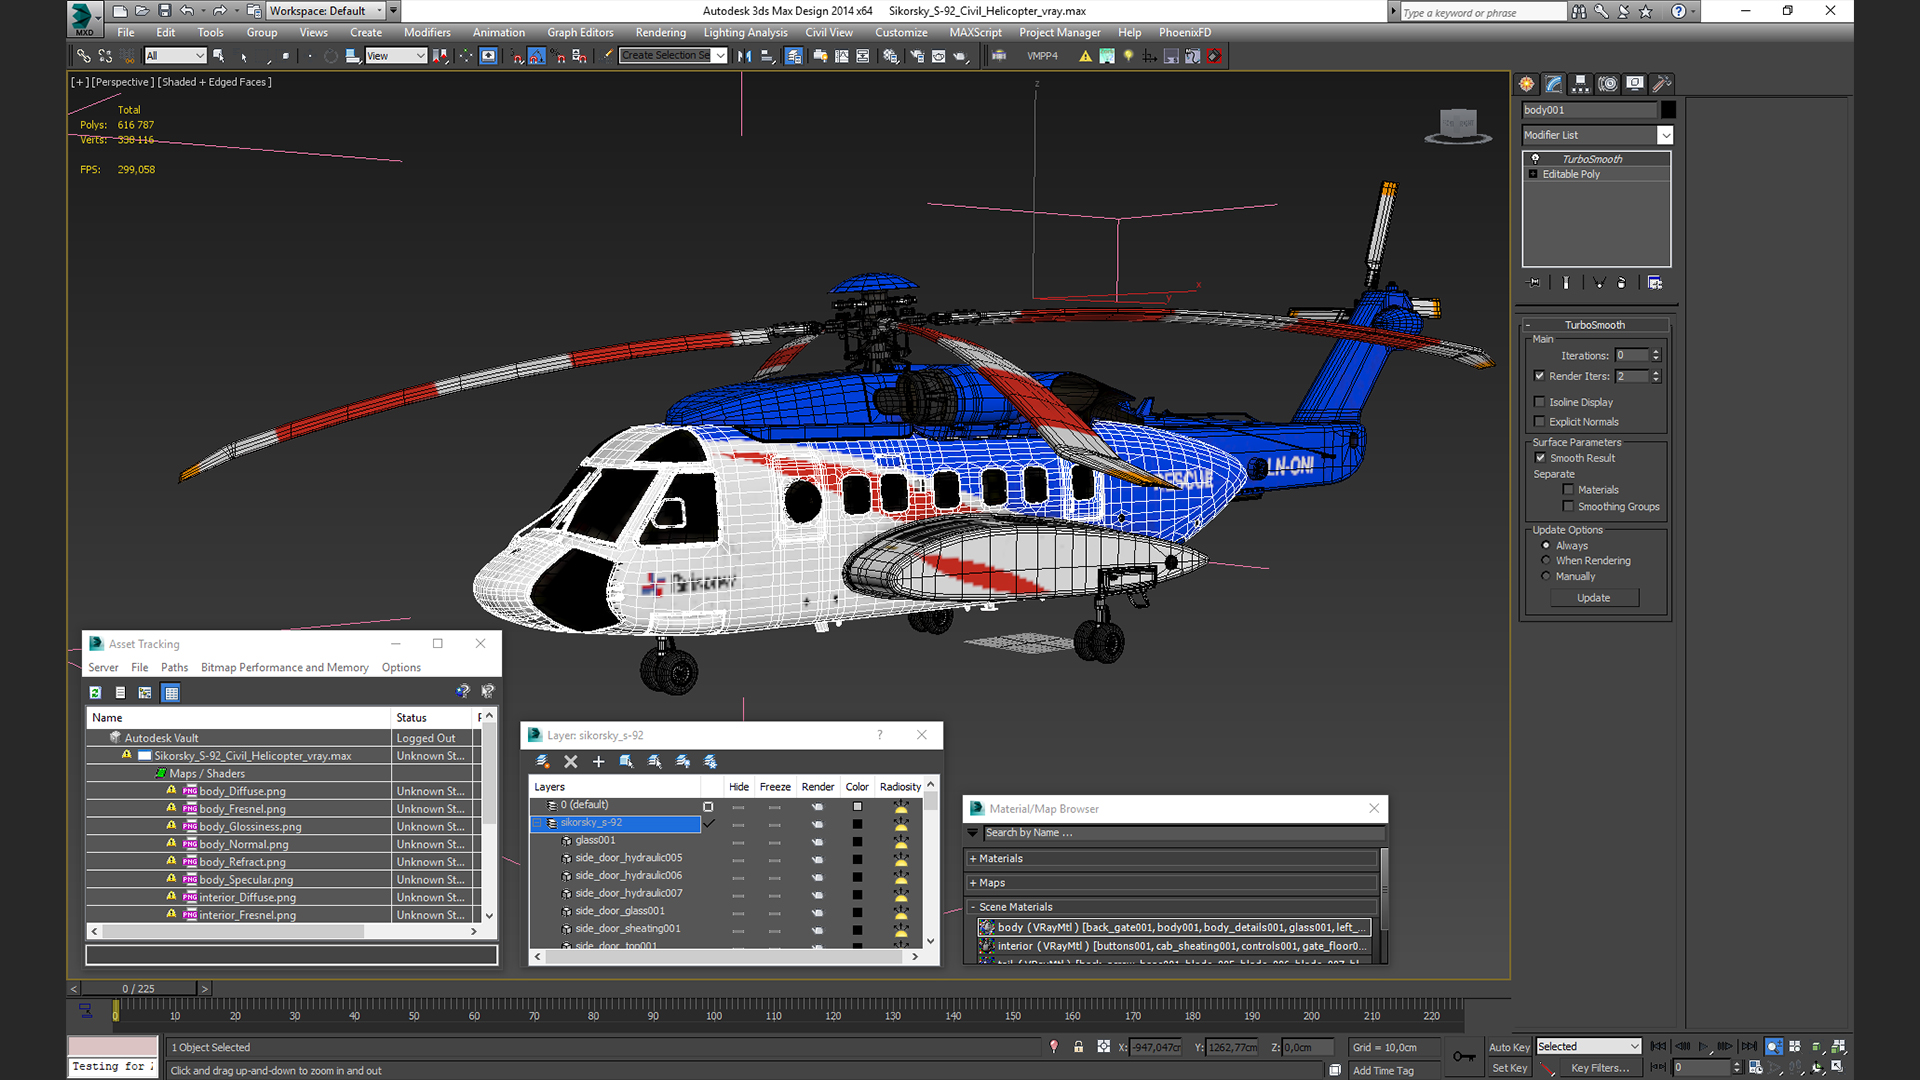Toggle the Angle Snap icon
This screenshot has width=1920, height=1080.
tap(536, 56)
